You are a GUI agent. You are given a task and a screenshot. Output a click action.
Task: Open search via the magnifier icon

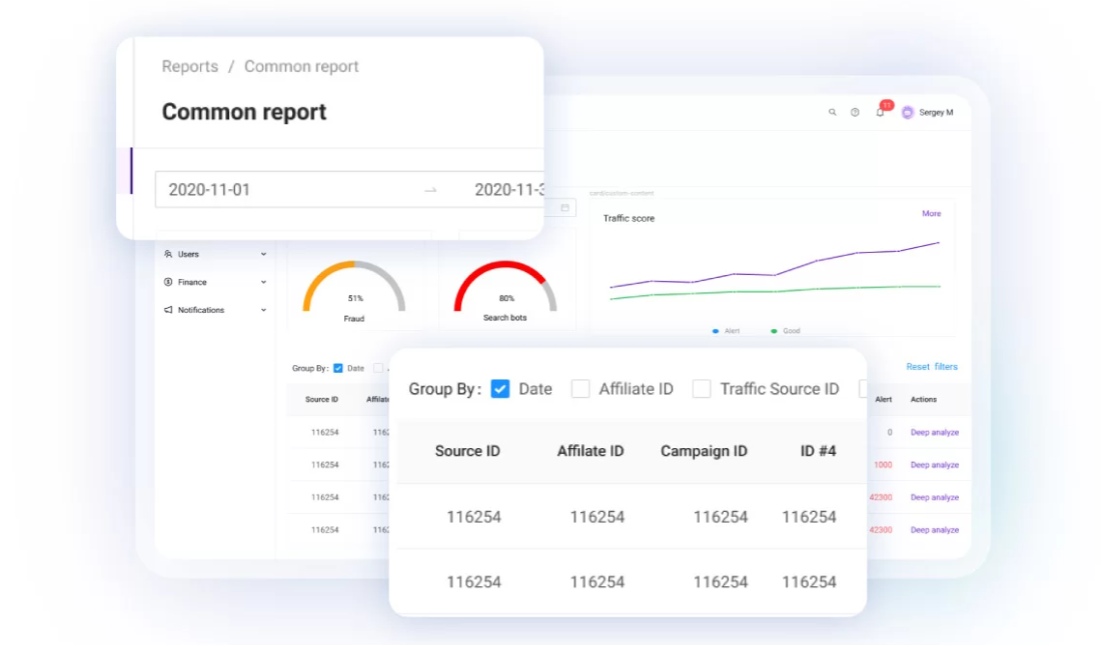832,112
